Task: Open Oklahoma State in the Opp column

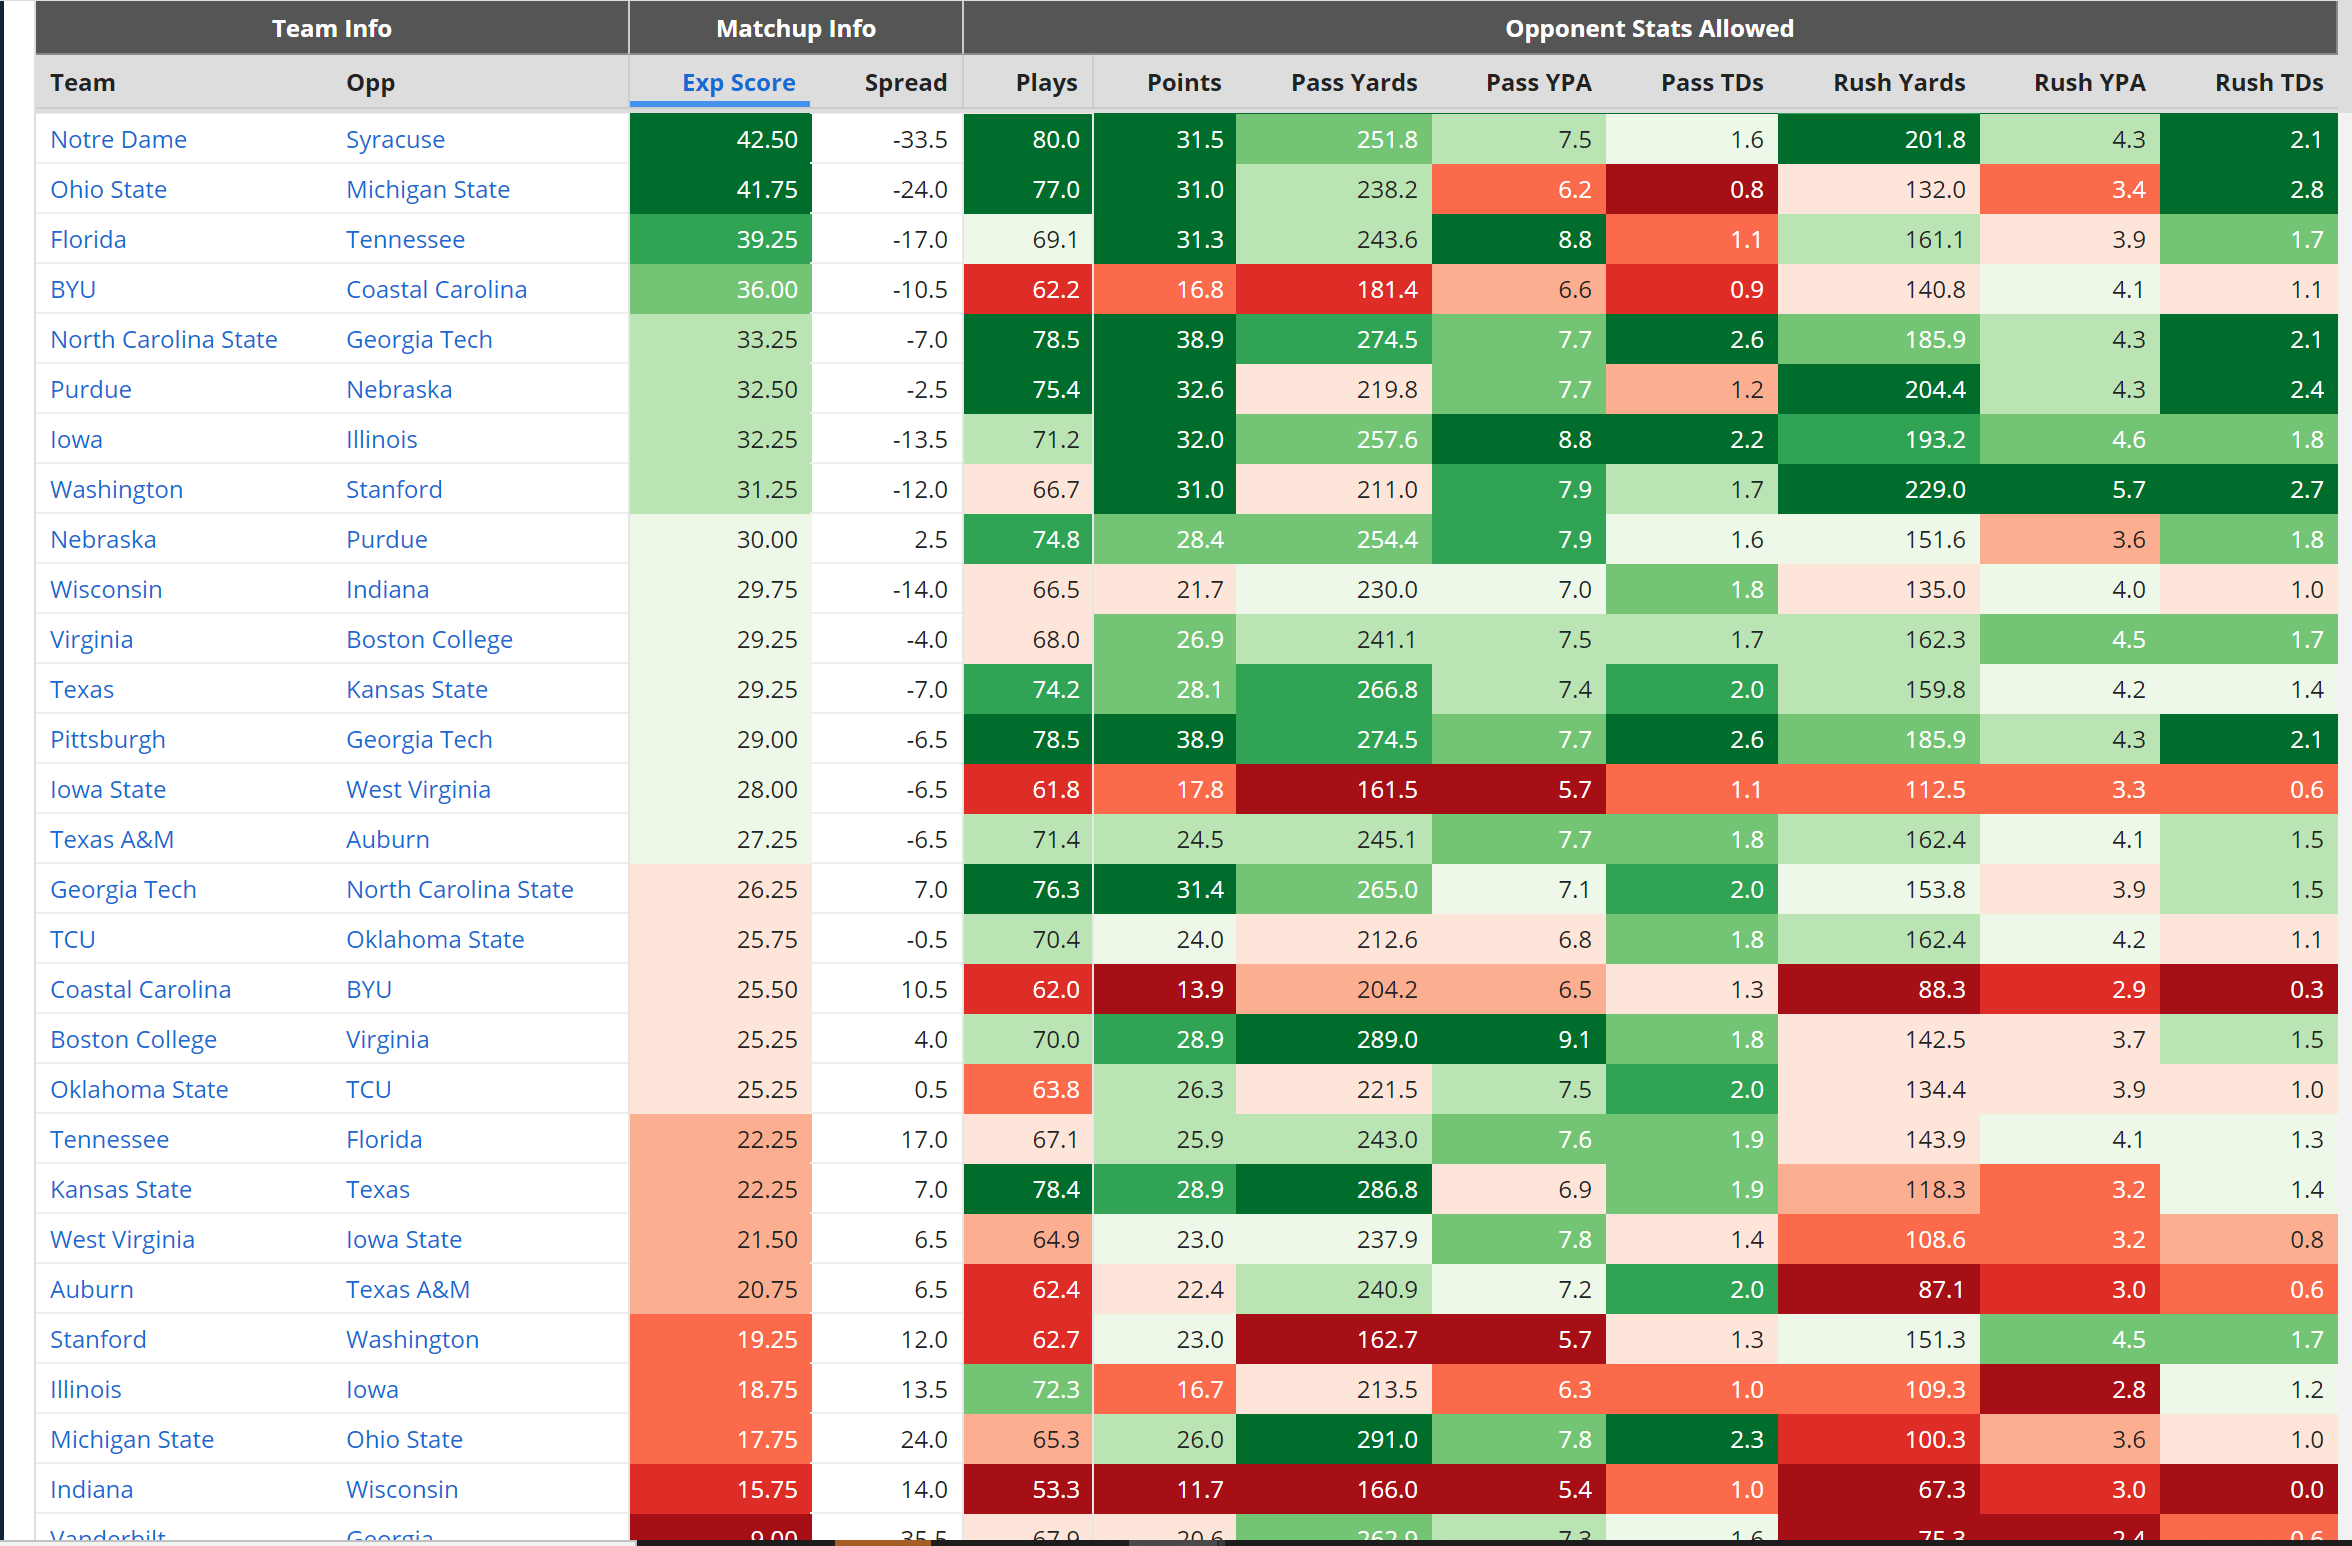Action: point(435,939)
